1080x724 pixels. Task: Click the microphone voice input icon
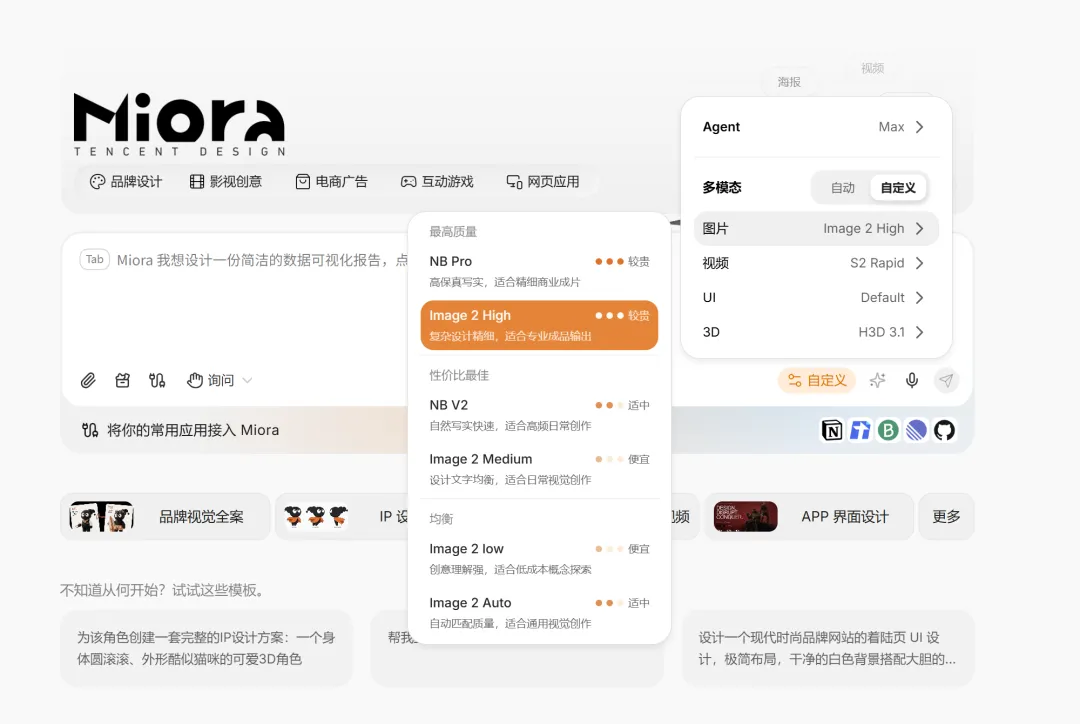(x=912, y=380)
